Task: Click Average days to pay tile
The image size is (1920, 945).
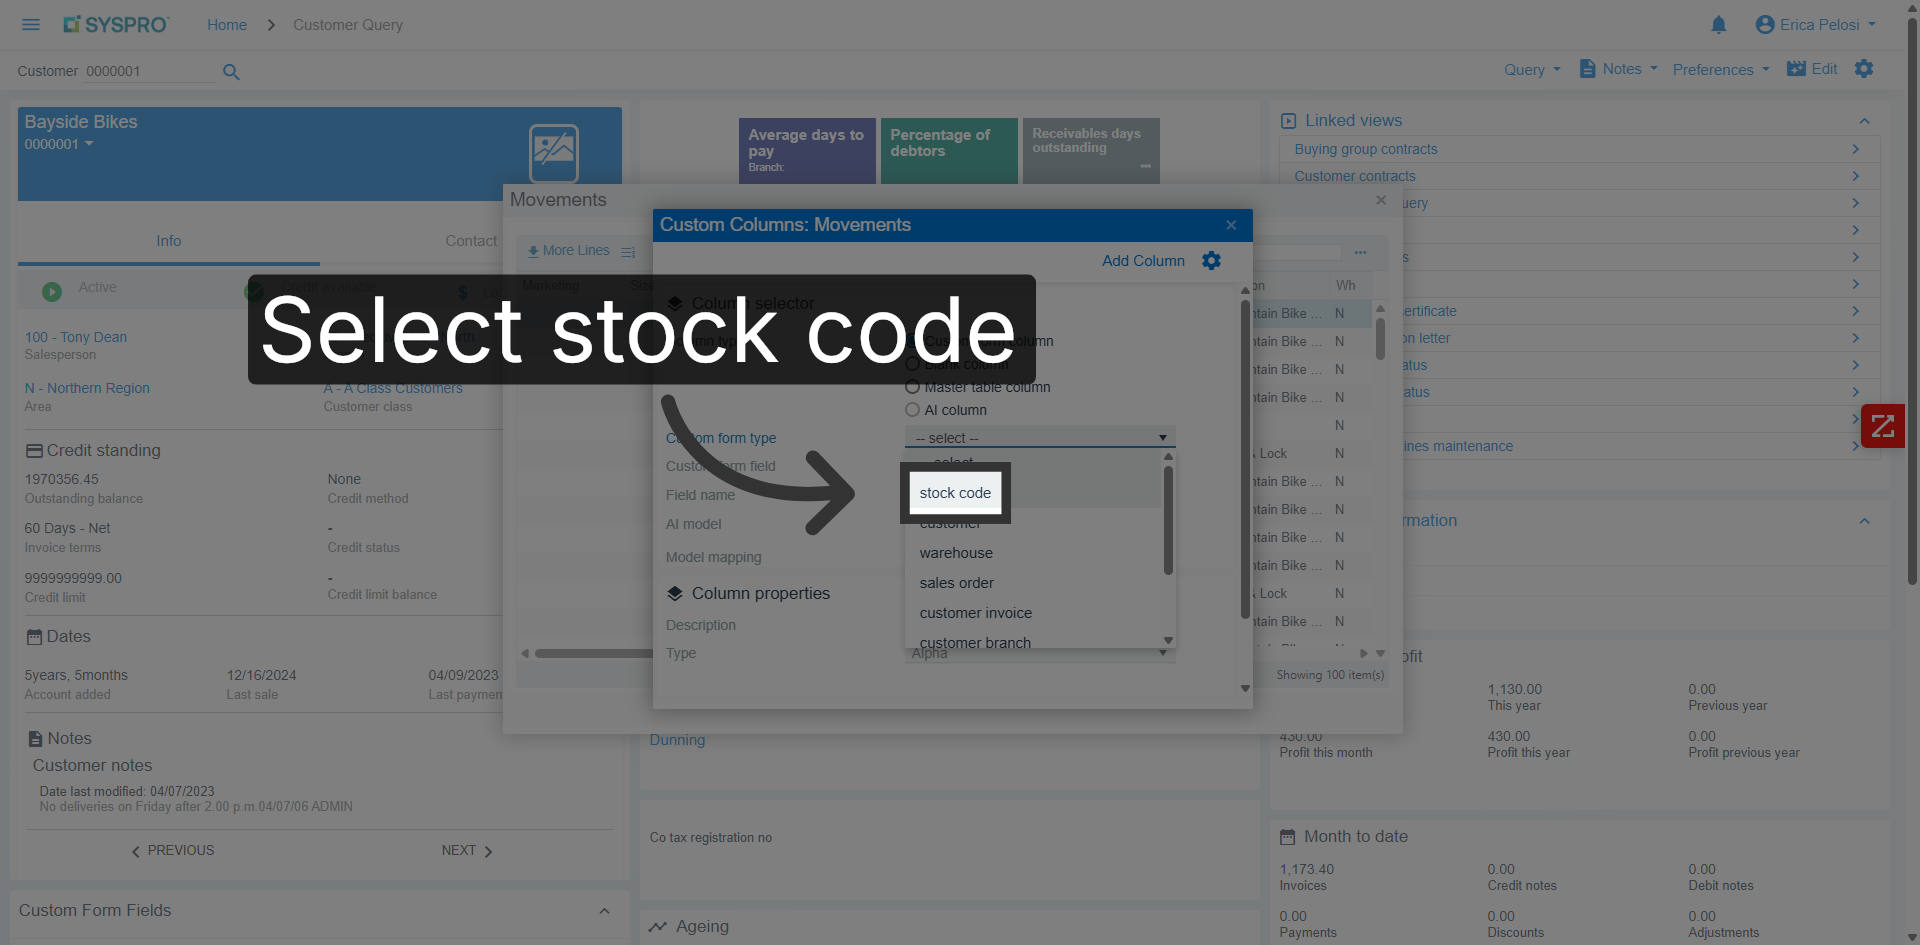Action: pos(807,151)
